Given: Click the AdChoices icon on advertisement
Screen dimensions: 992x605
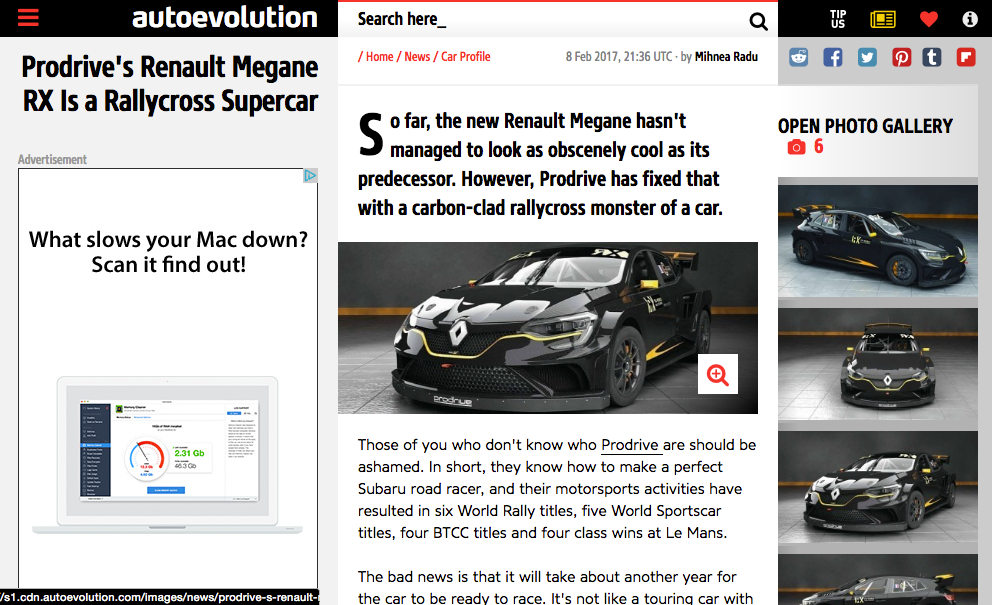Looking at the screenshot, I should pyautogui.click(x=310, y=176).
